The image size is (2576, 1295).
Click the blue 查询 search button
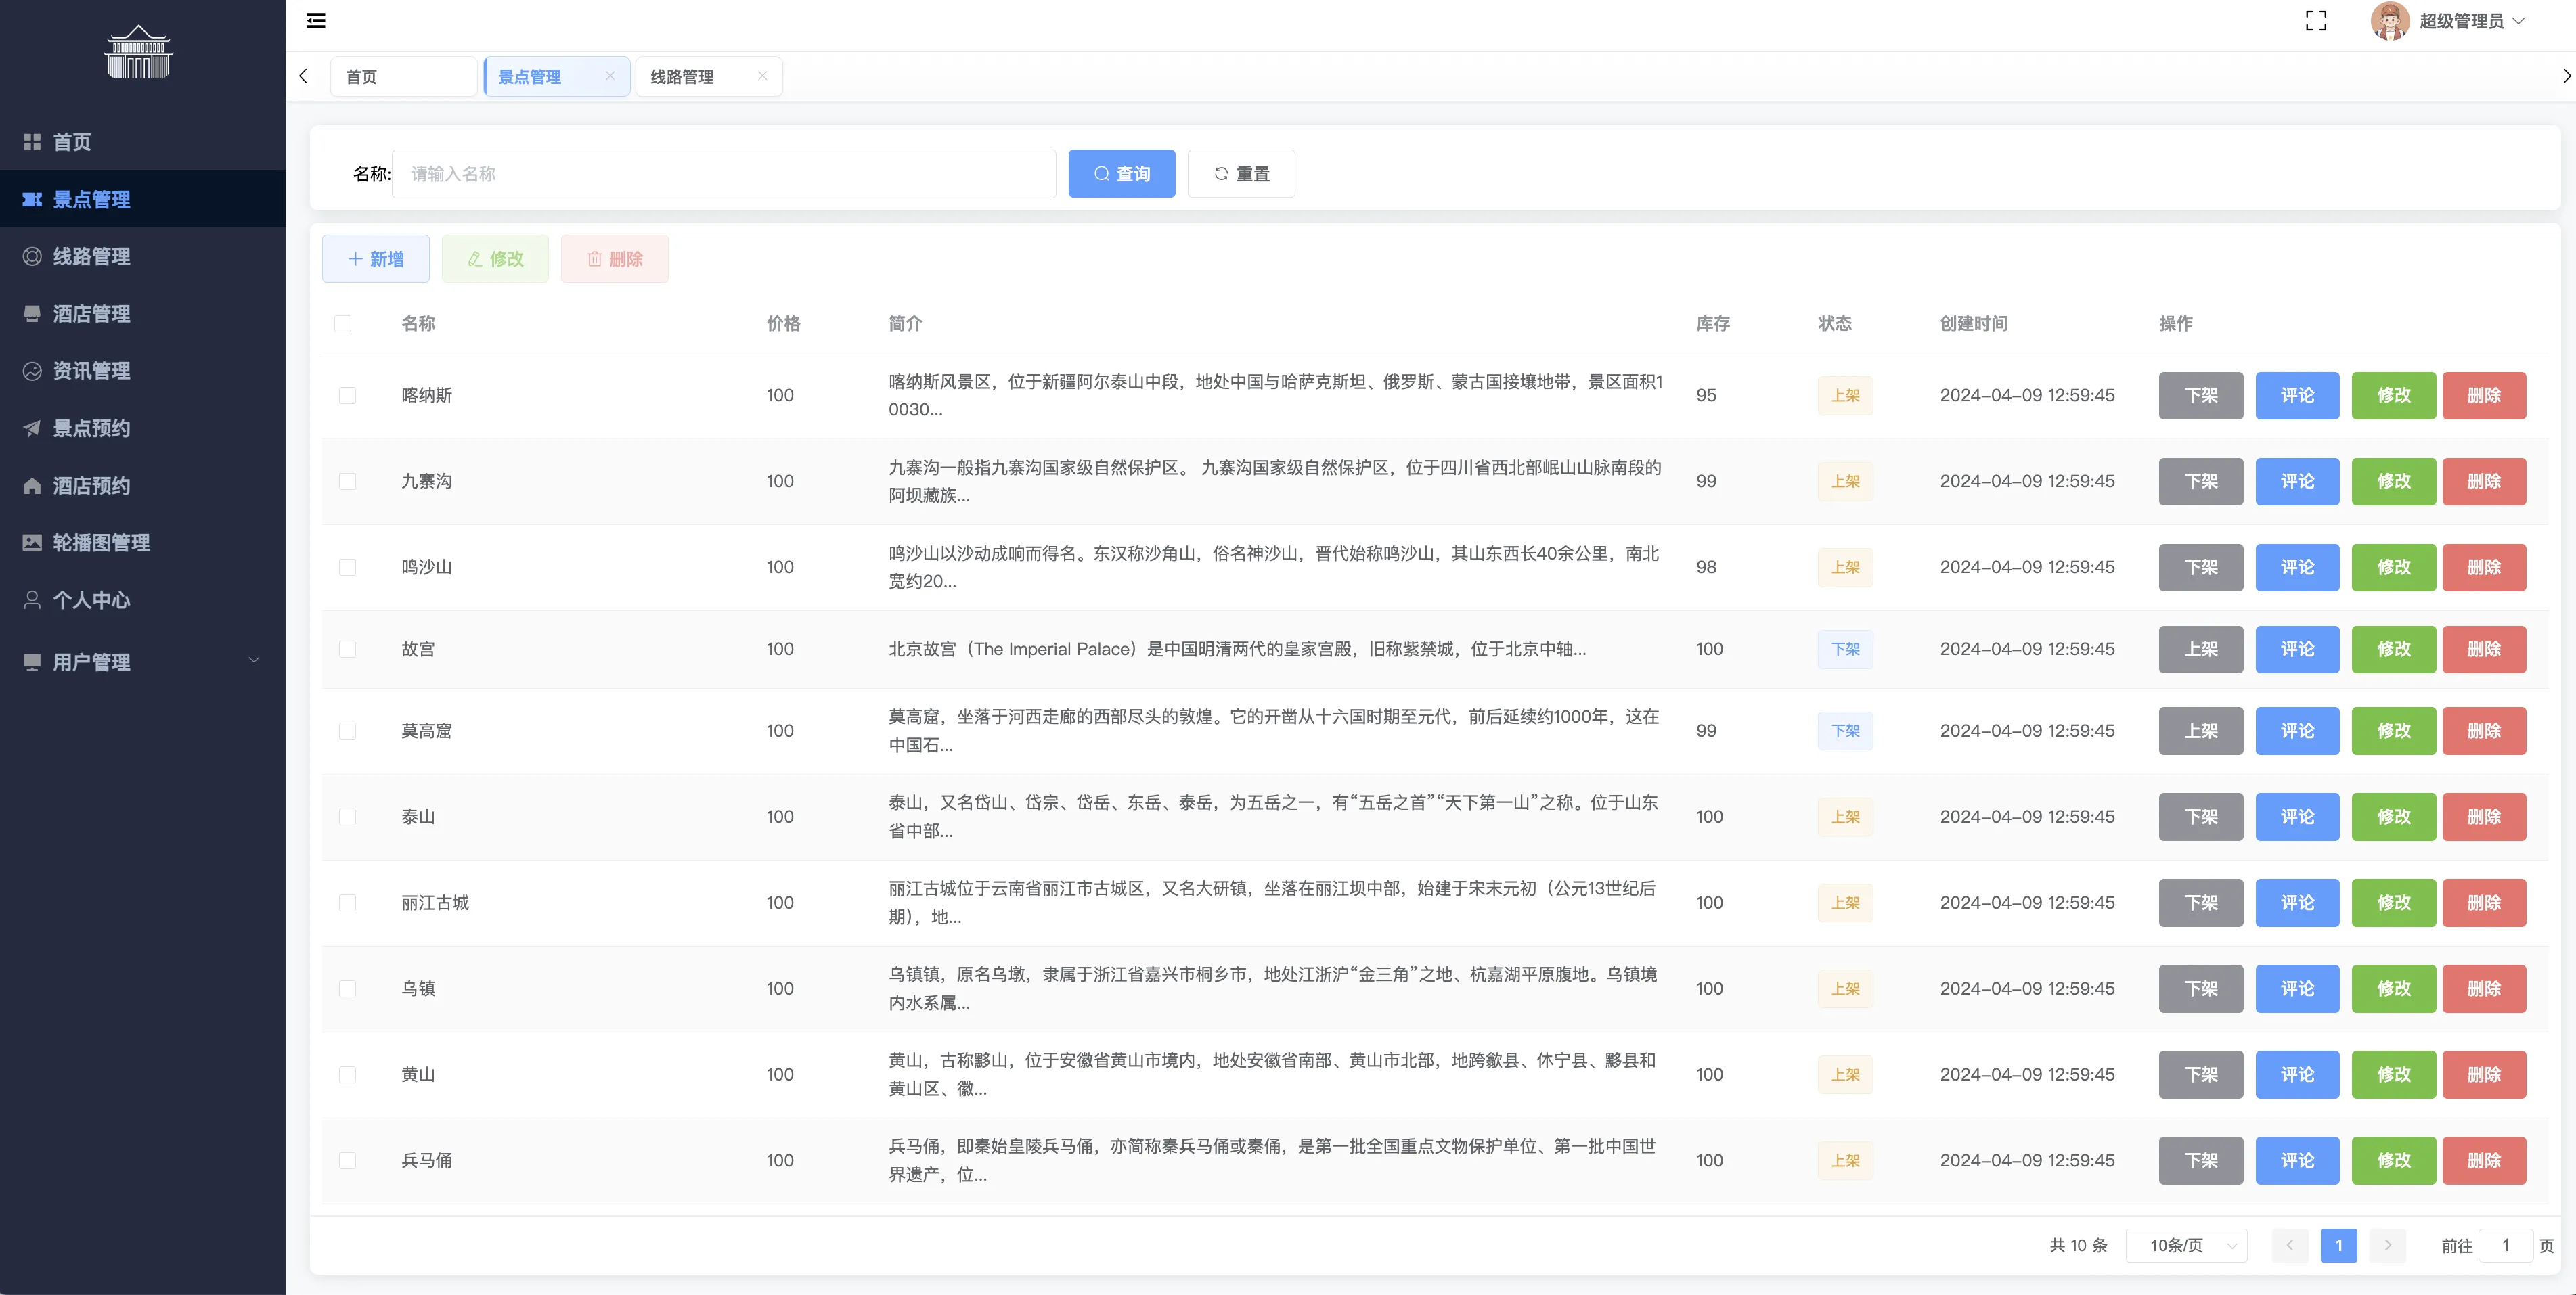(1121, 174)
